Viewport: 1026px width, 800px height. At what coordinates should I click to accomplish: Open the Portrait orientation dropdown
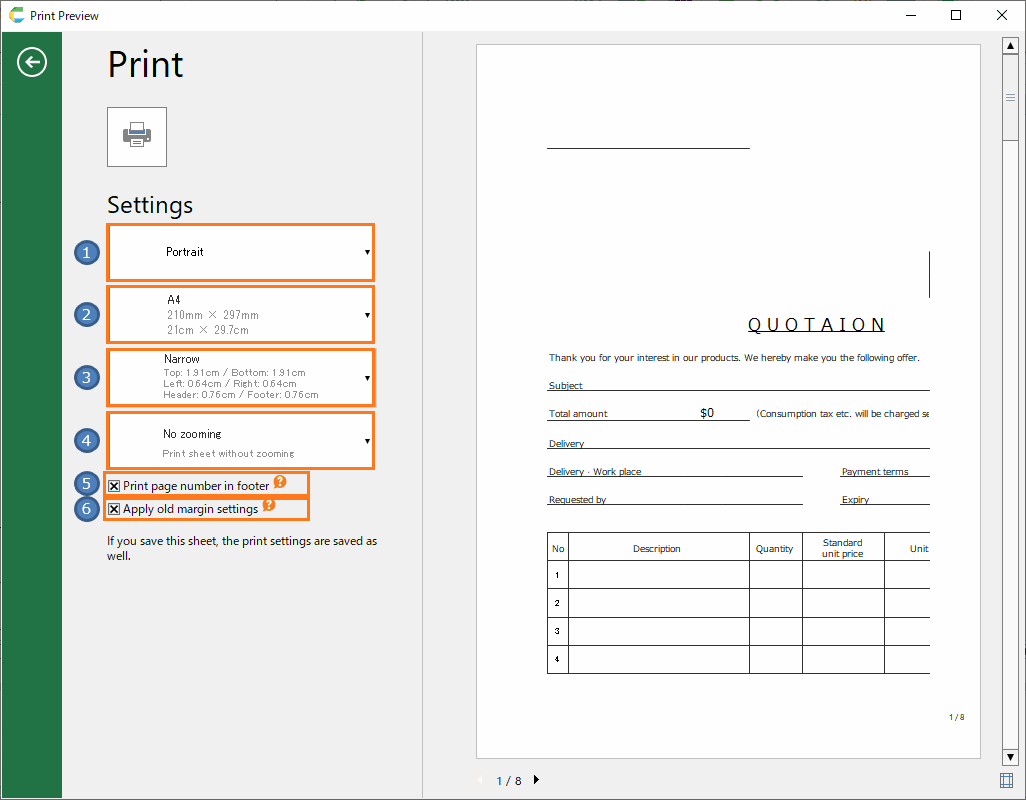click(240, 252)
